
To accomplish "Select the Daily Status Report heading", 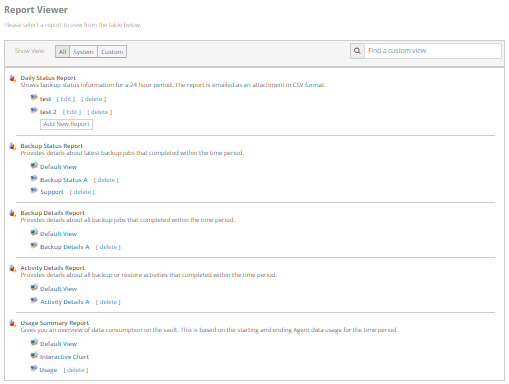I will click(48, 78).
